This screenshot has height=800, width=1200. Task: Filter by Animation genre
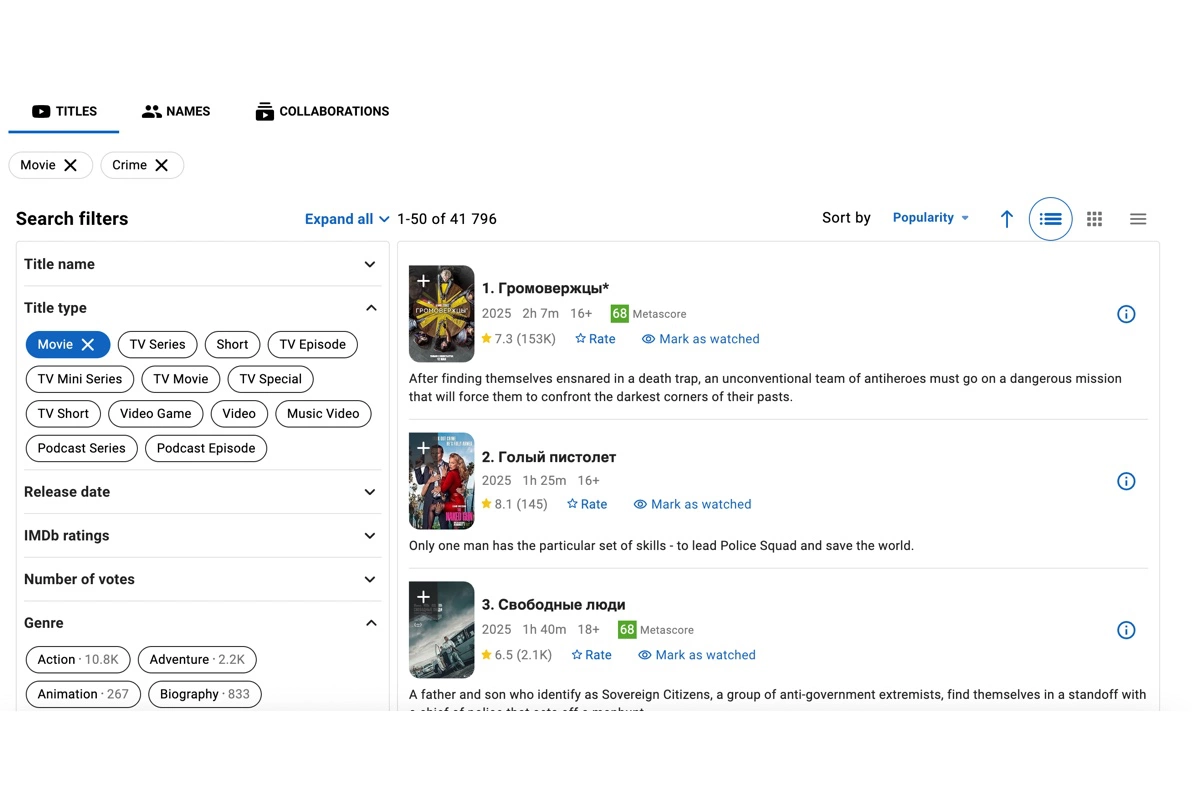[x=83, y=694]
